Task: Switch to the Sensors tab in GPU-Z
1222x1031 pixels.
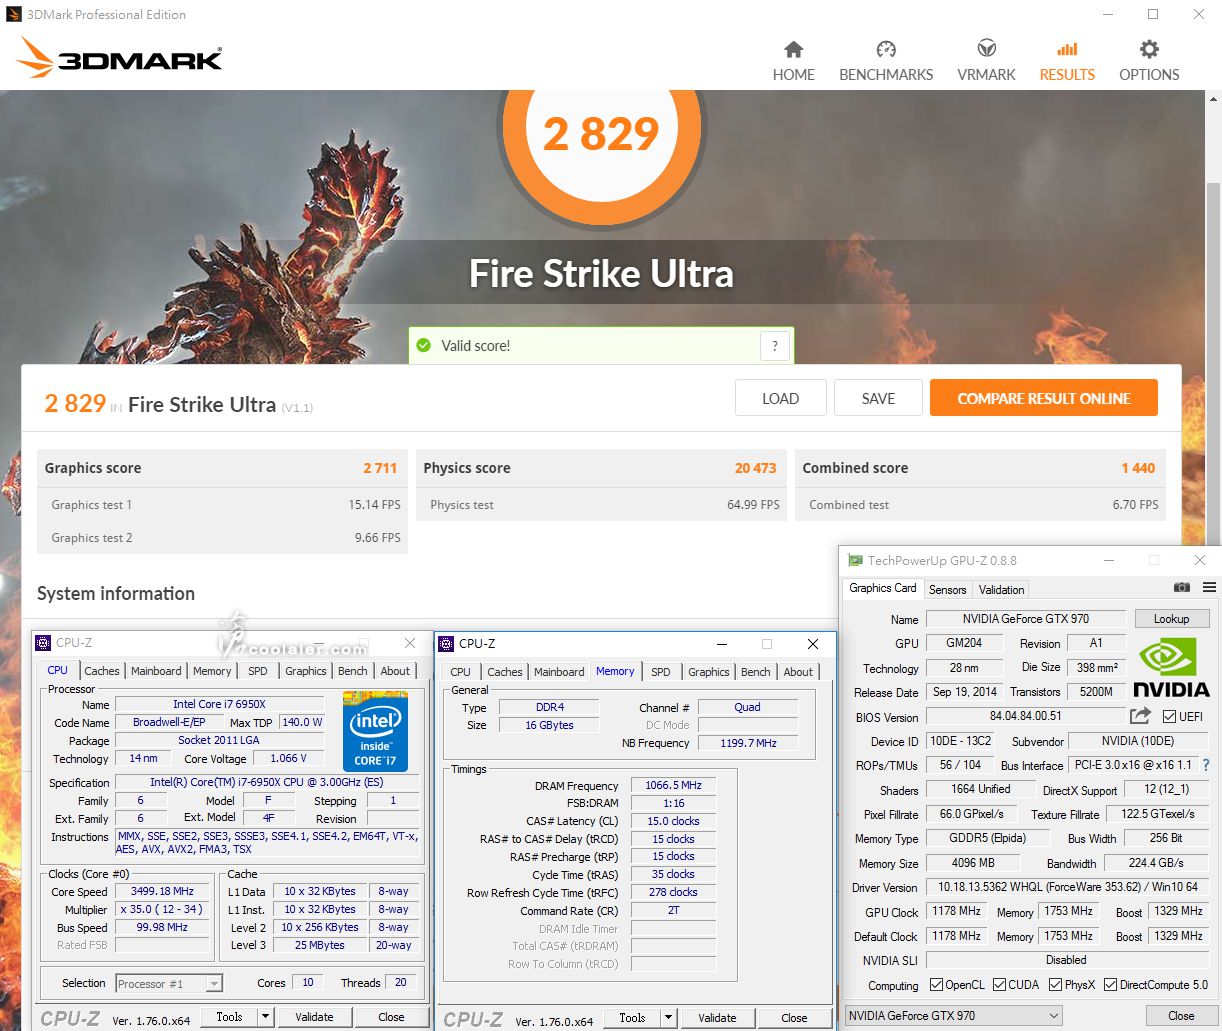Action: click(947, 590)
